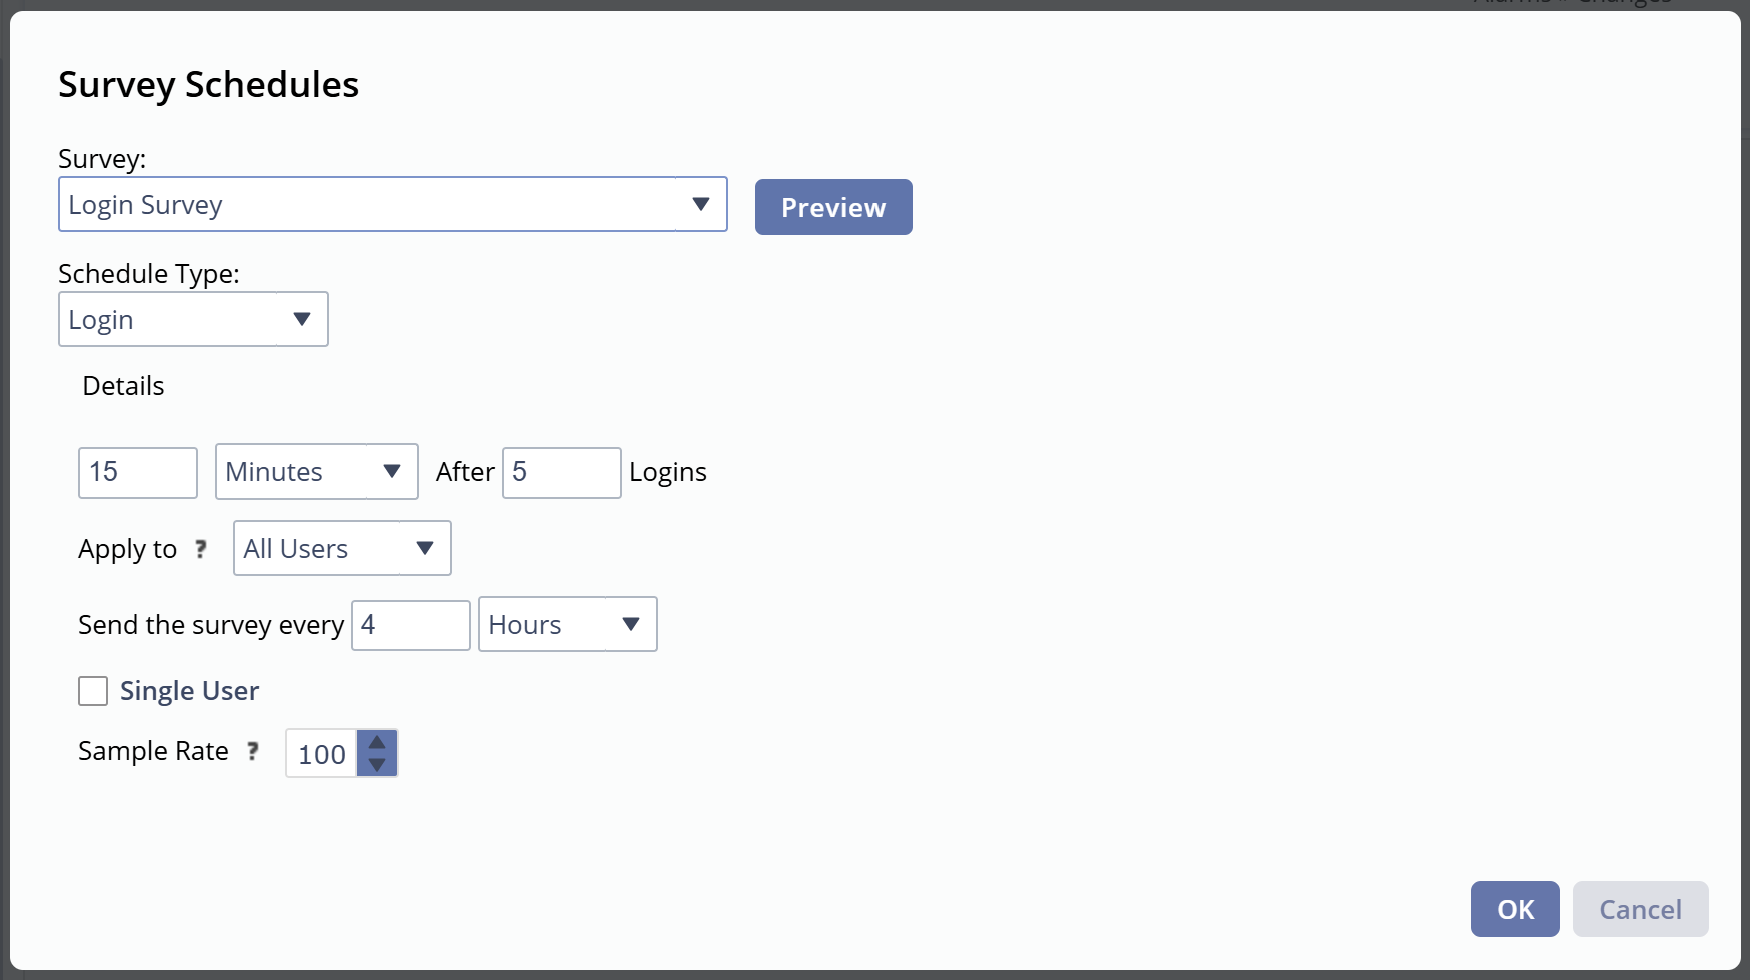This screenshot has width=1750, height=980.
Task: Open the Hours interval unit dropdown
Action: [x=567, y=625]
